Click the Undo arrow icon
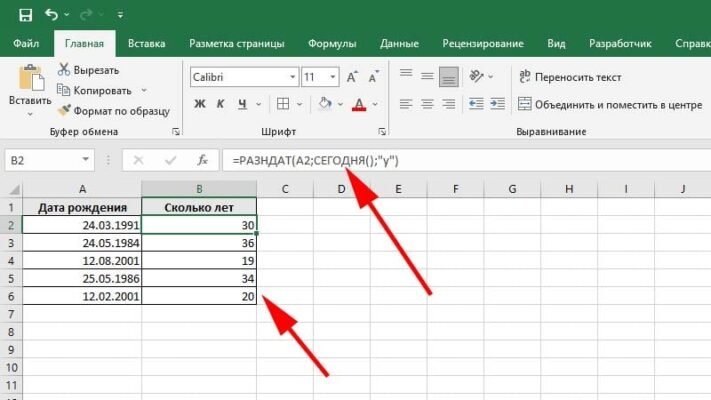 tap(52, 14)
